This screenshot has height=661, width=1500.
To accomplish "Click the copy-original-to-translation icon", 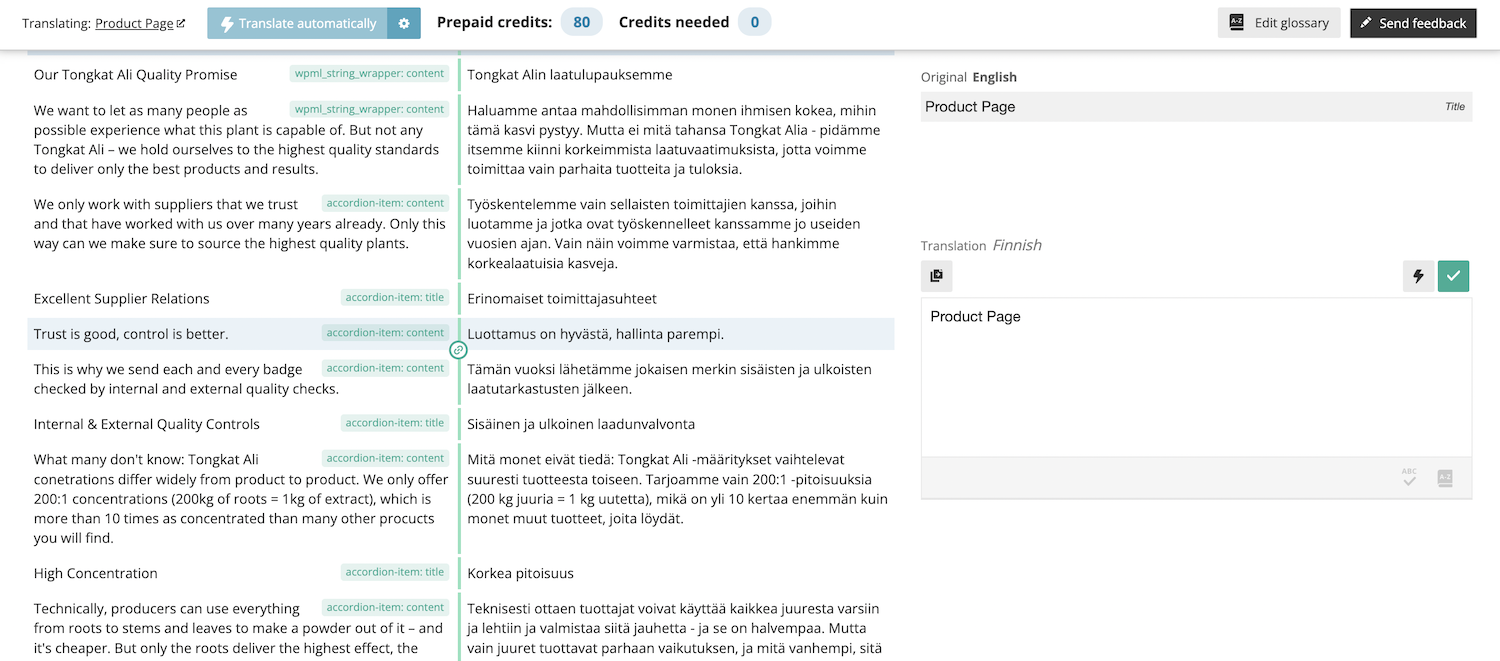I will pyautogui.click(x=937, y=276).
